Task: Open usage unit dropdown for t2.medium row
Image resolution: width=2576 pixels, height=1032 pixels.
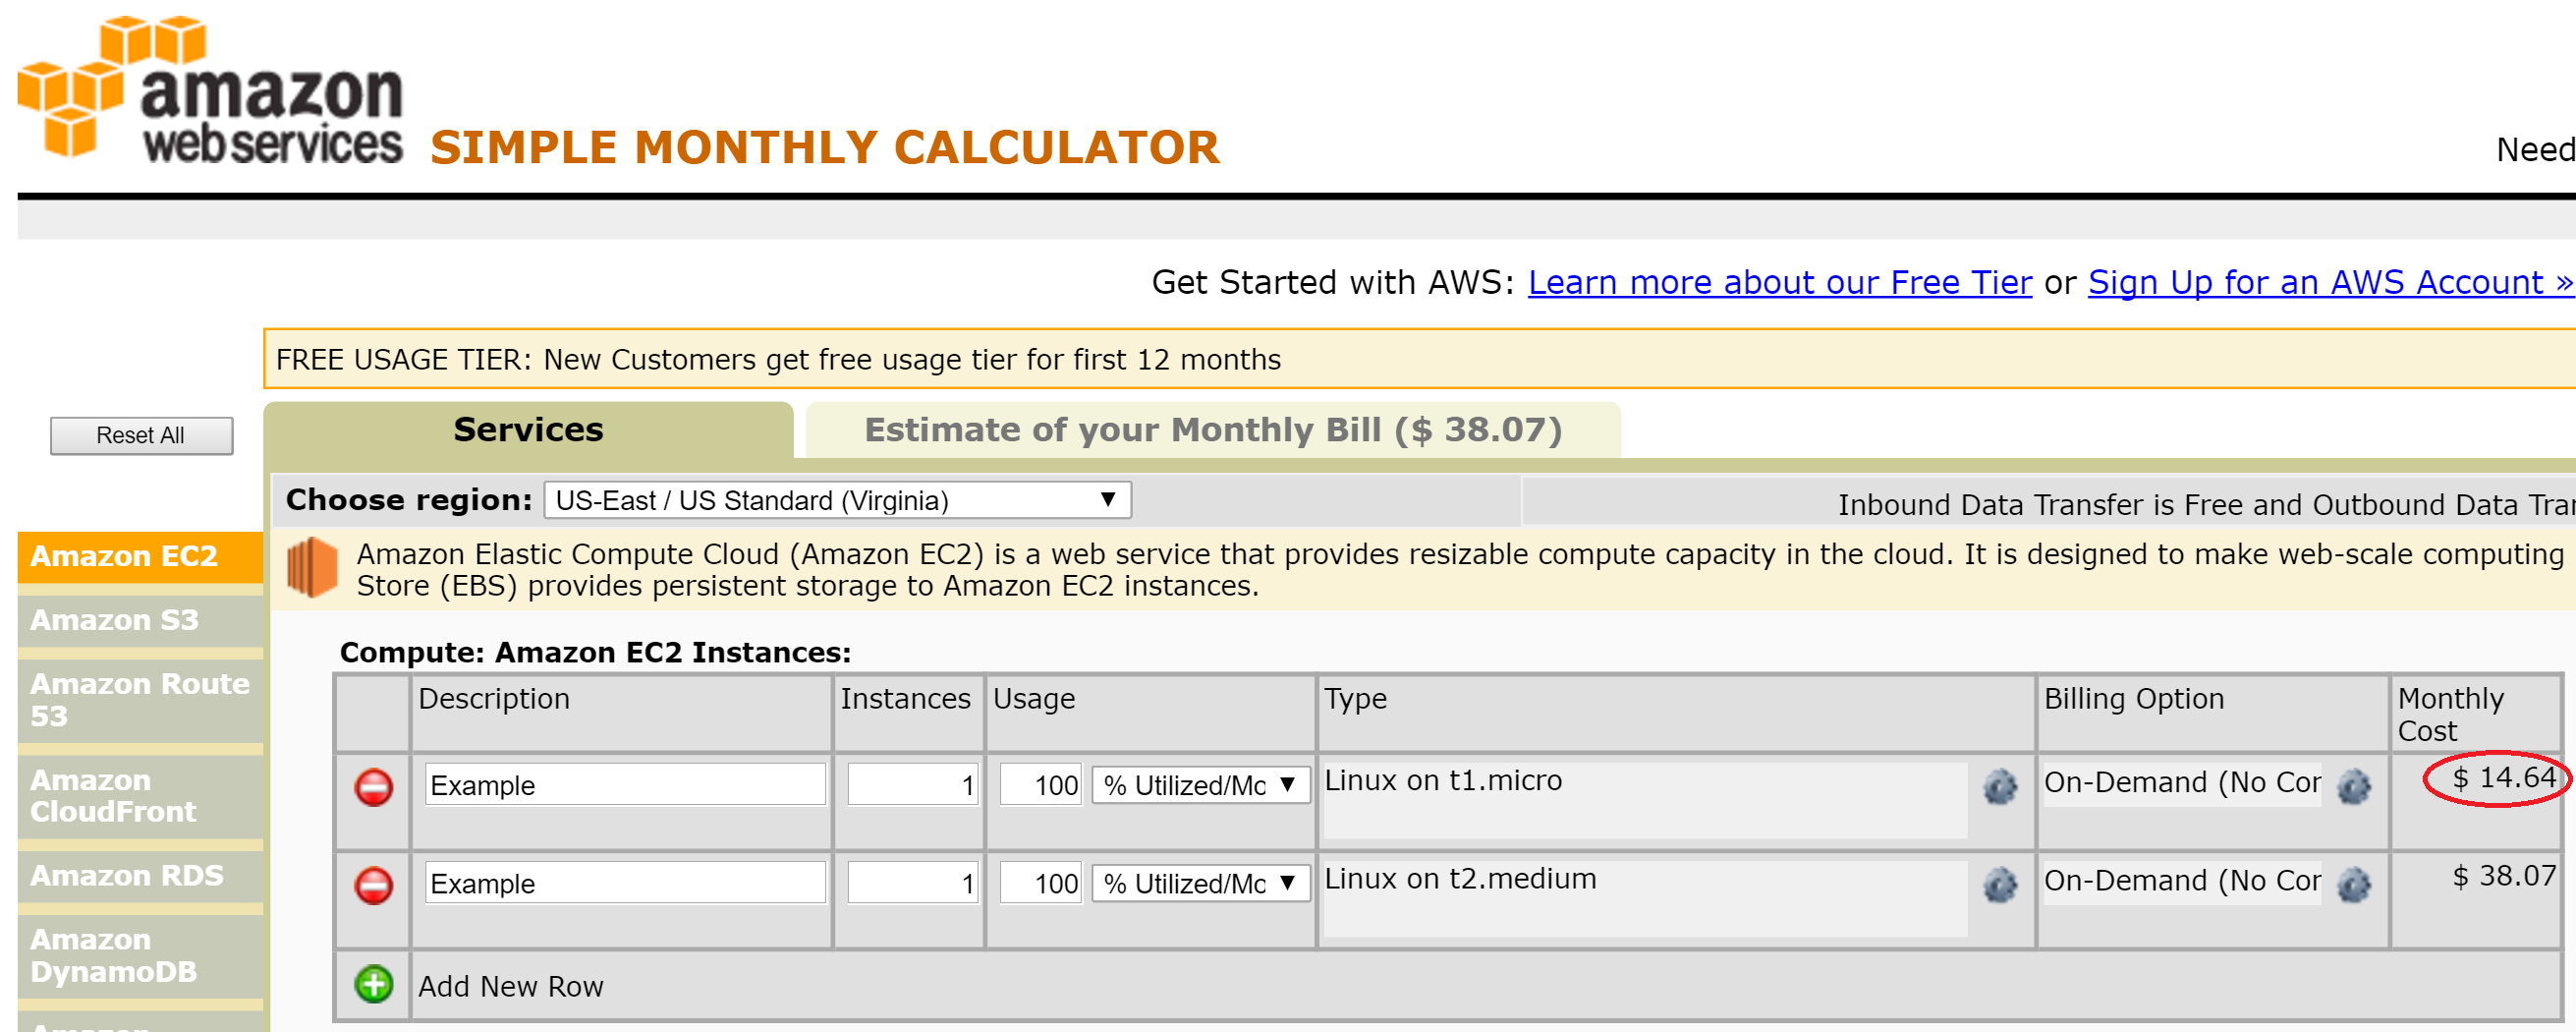Action: [1200, 883]
